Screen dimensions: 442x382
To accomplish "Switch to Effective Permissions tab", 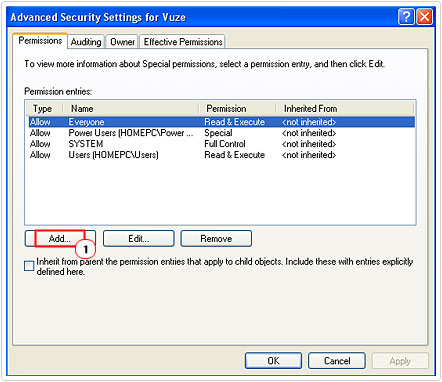I will pyautogui.click(x=183, y=42).
